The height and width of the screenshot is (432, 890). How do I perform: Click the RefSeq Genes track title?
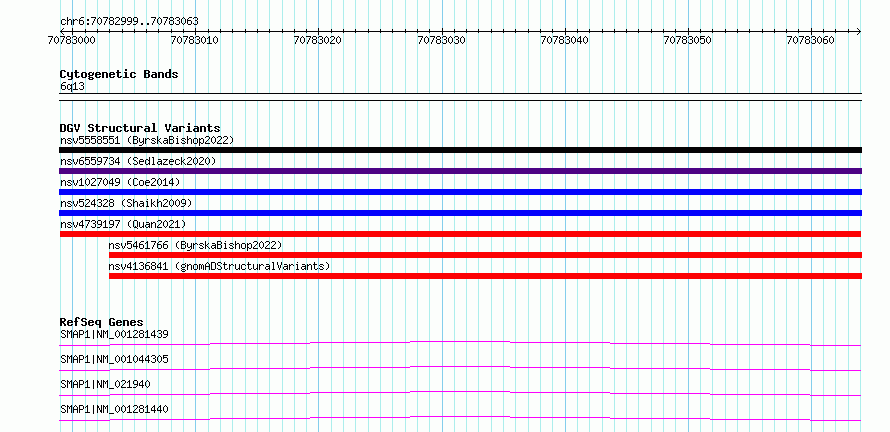(x=102, y=322)
